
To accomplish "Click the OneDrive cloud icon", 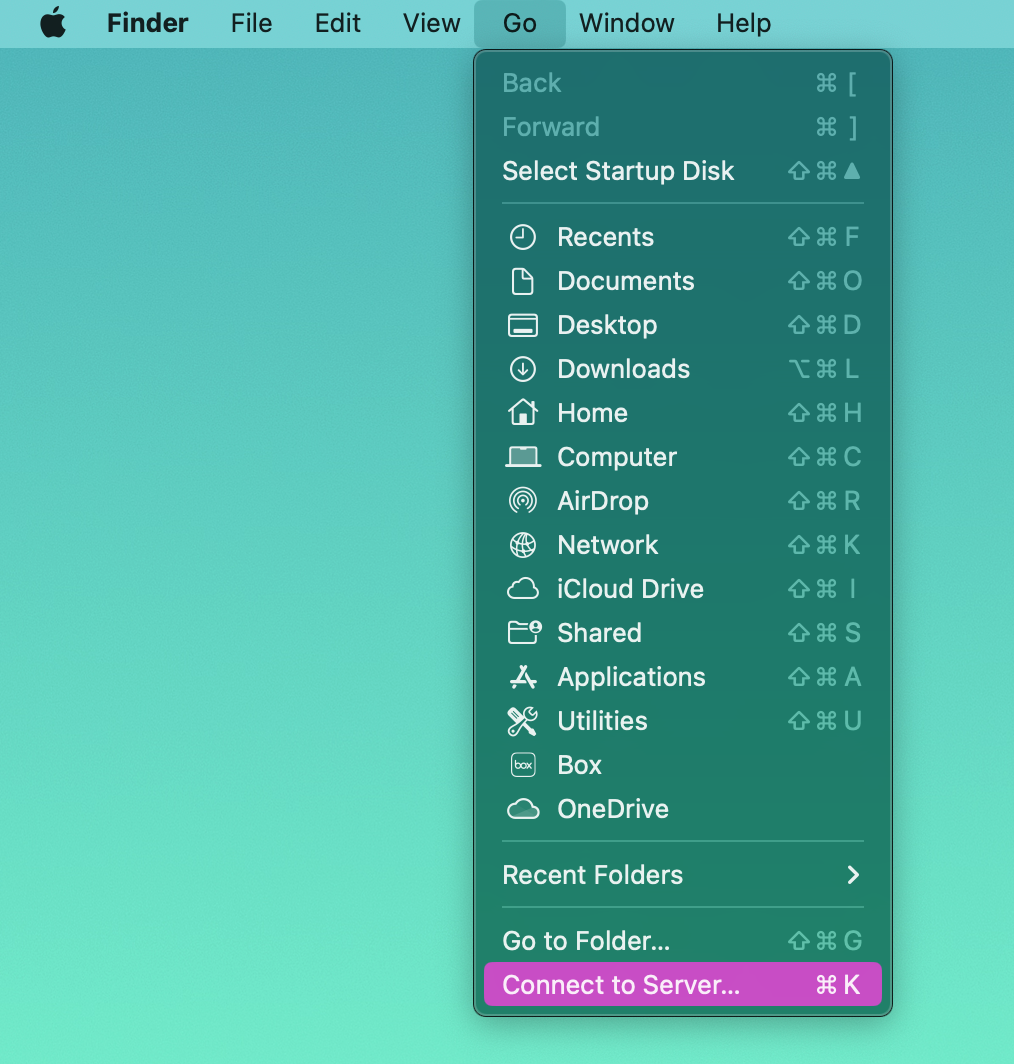I will 523,809.
